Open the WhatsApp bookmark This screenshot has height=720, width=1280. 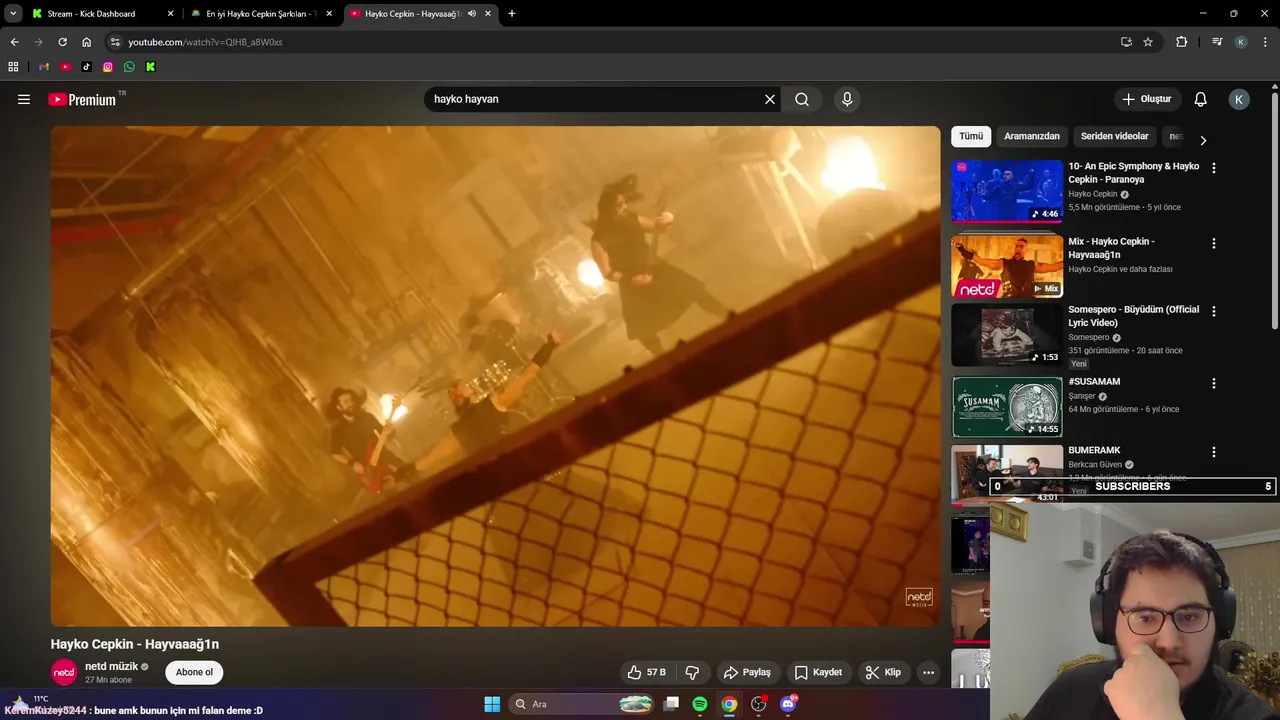tap(129, 67)
